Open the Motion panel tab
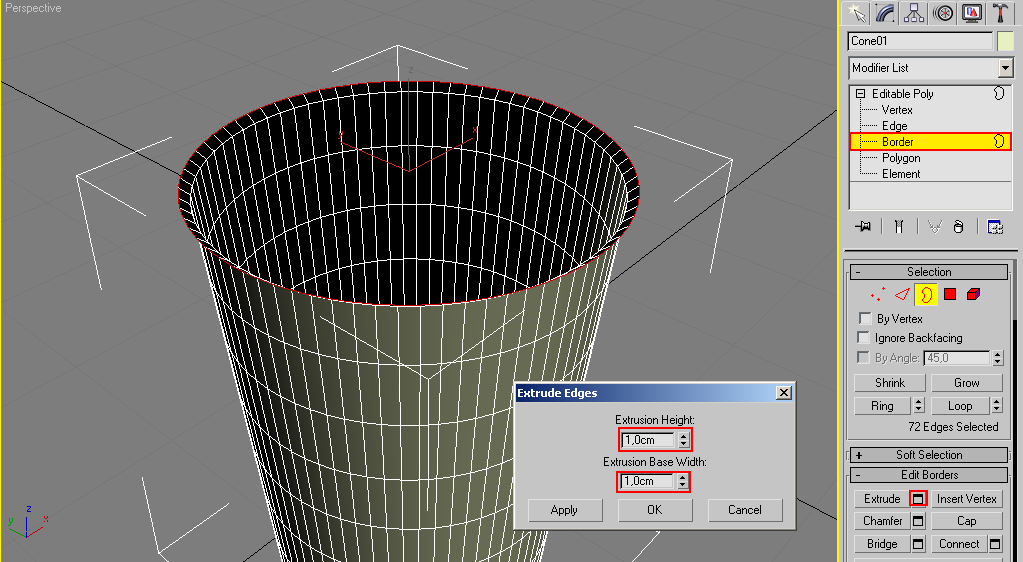The width and height of the screenshot is (1023, 562). [943, 13]
